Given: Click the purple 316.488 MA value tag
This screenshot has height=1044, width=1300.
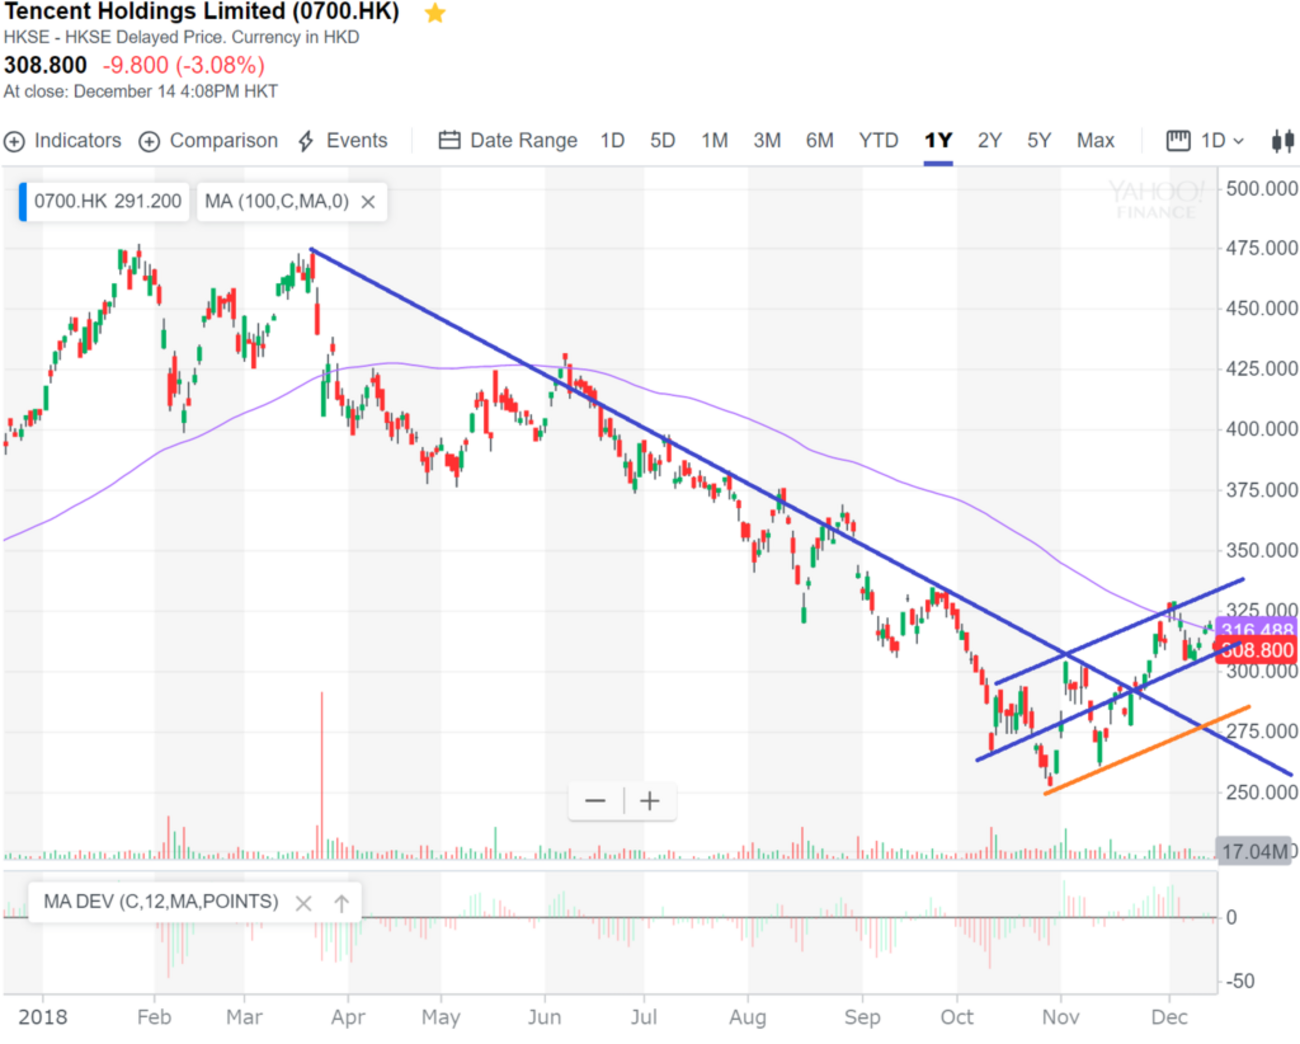Looking at the screenshot, I should coord(1256,630).
